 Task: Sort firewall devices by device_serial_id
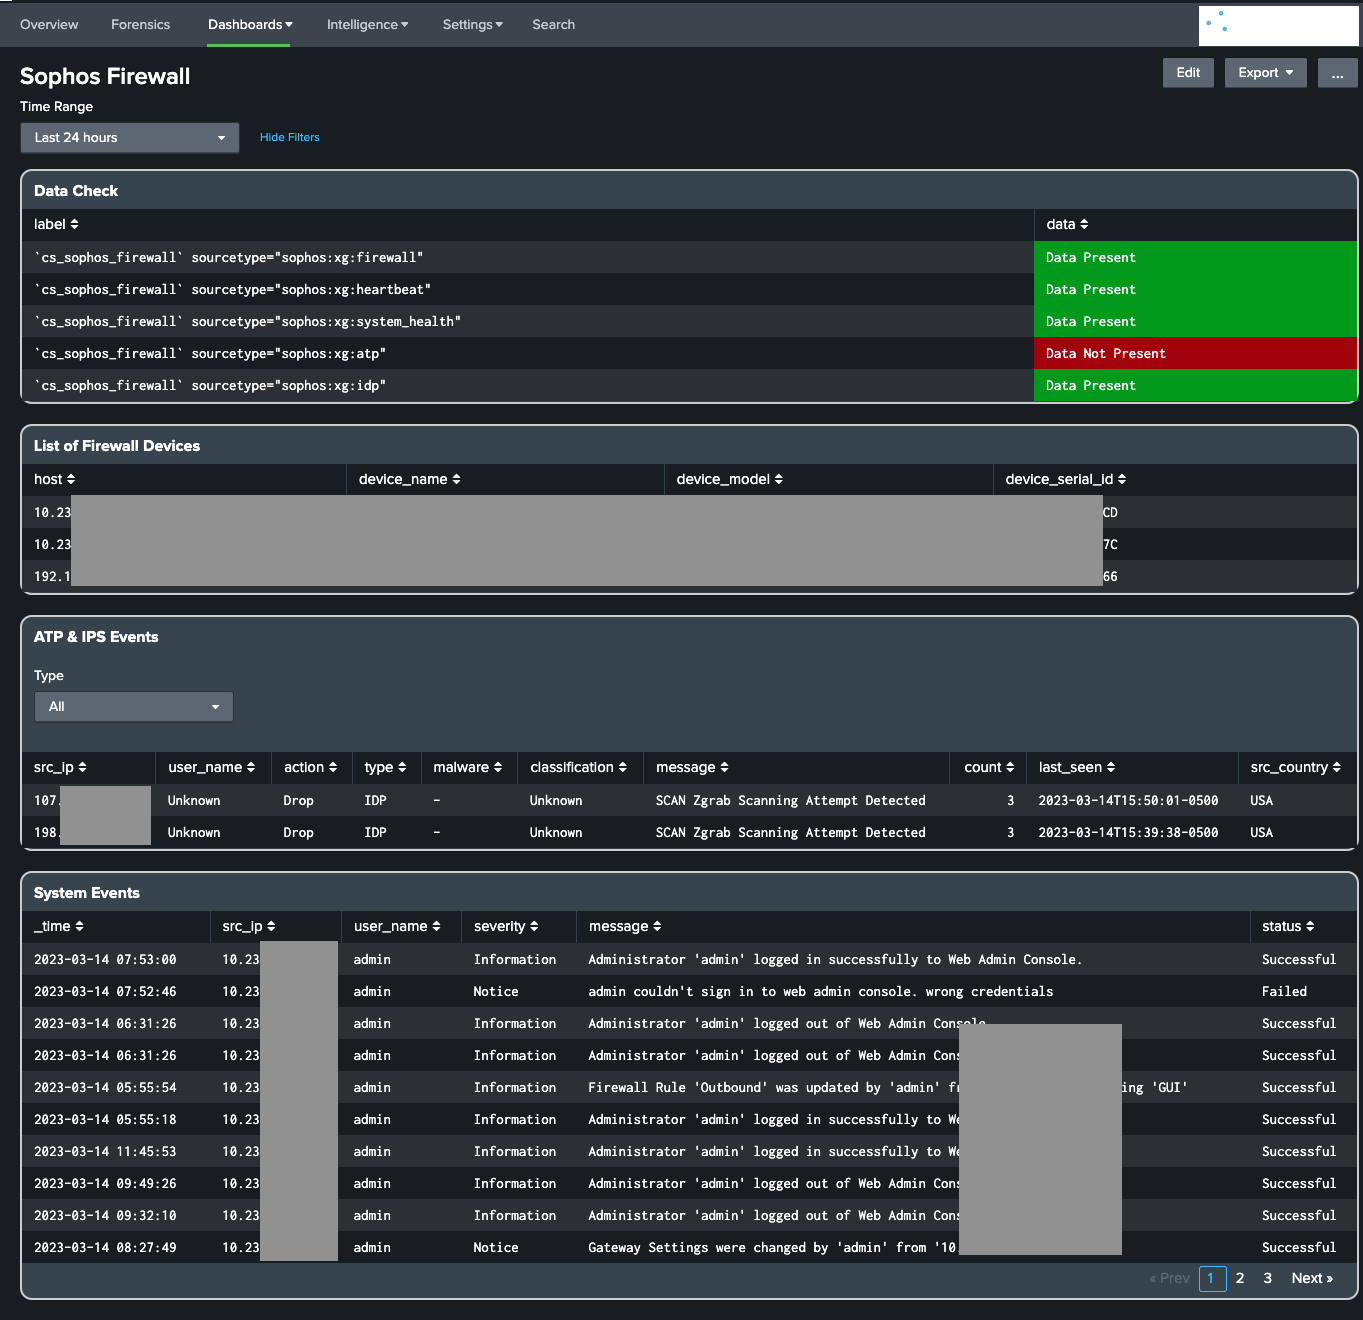click(x=1065, y=479)
